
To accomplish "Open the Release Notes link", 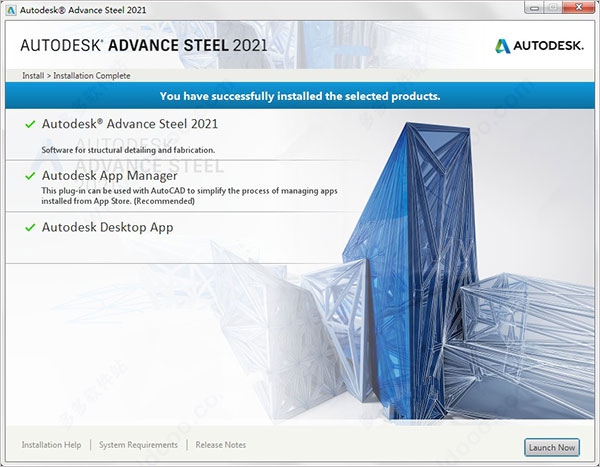I will [x=220, y=445].
